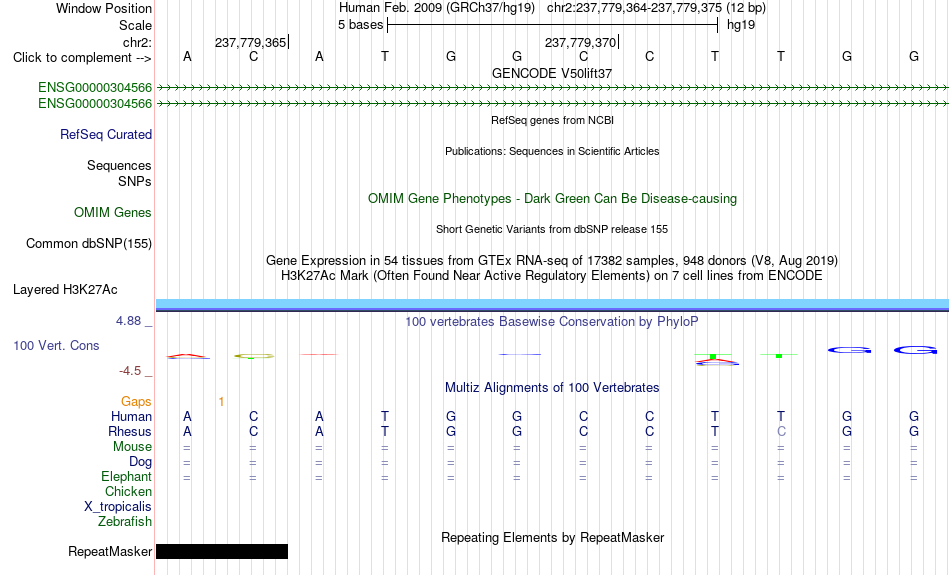Select the Chicken alignment row label

pos(128,491)
